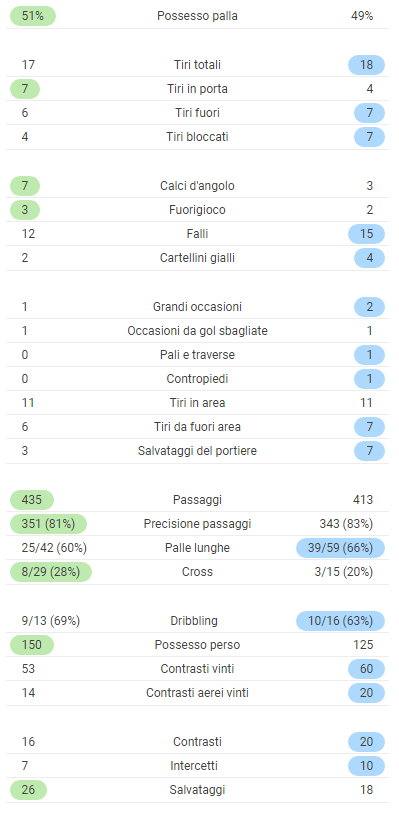Select the blue 10 Intercetti badge
The height and width of the screenshot is (818, 399).
(367, 766)
